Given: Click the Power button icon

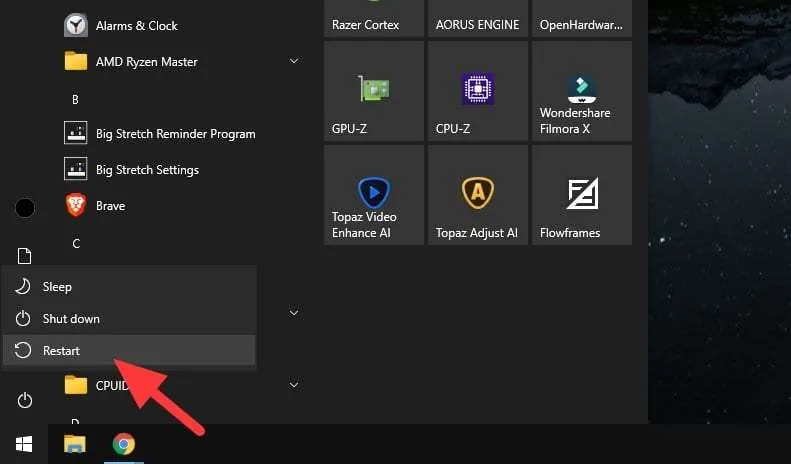Looking at the screenshot, I should [24, 400].
